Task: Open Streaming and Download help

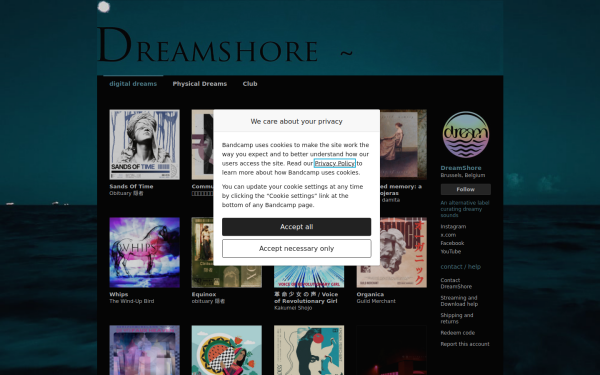Action: [459, 301]
